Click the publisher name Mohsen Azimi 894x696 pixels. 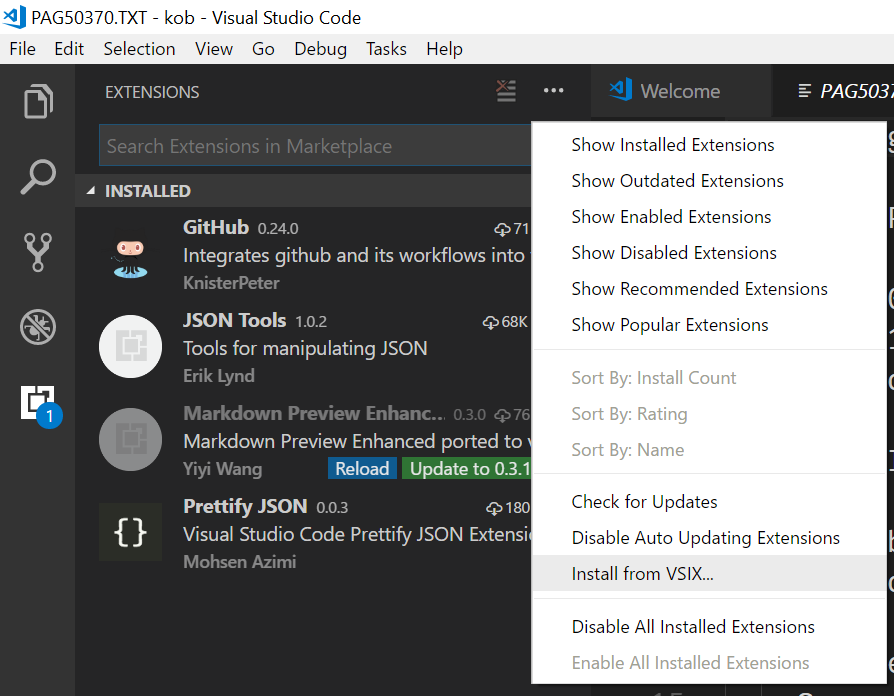(x=239, y=561)
